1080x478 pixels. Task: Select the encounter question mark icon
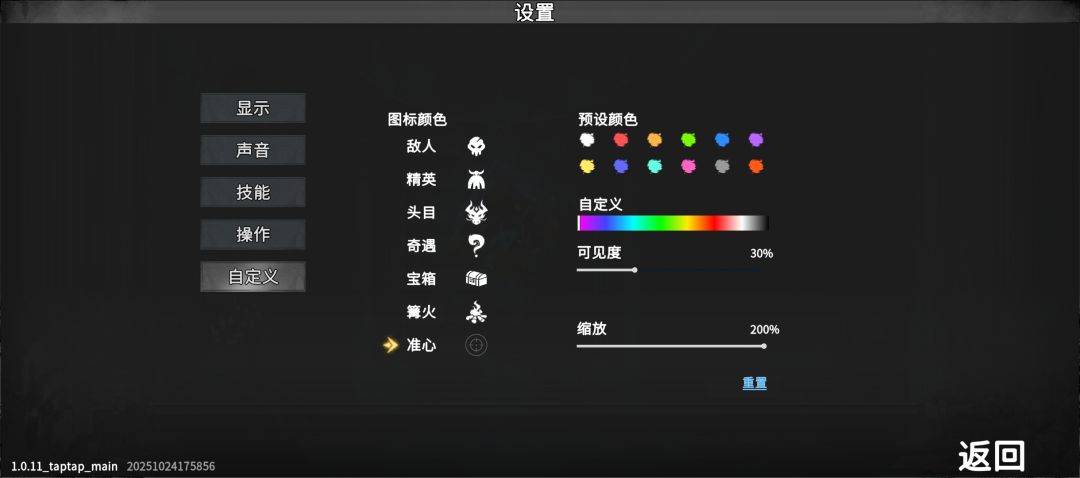point(476,245)
